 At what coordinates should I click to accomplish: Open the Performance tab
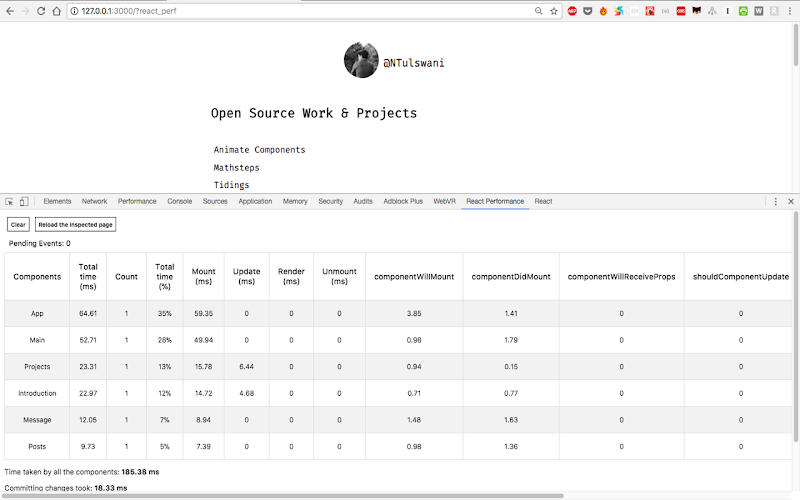pyautogui.click(x=137, y=202)
